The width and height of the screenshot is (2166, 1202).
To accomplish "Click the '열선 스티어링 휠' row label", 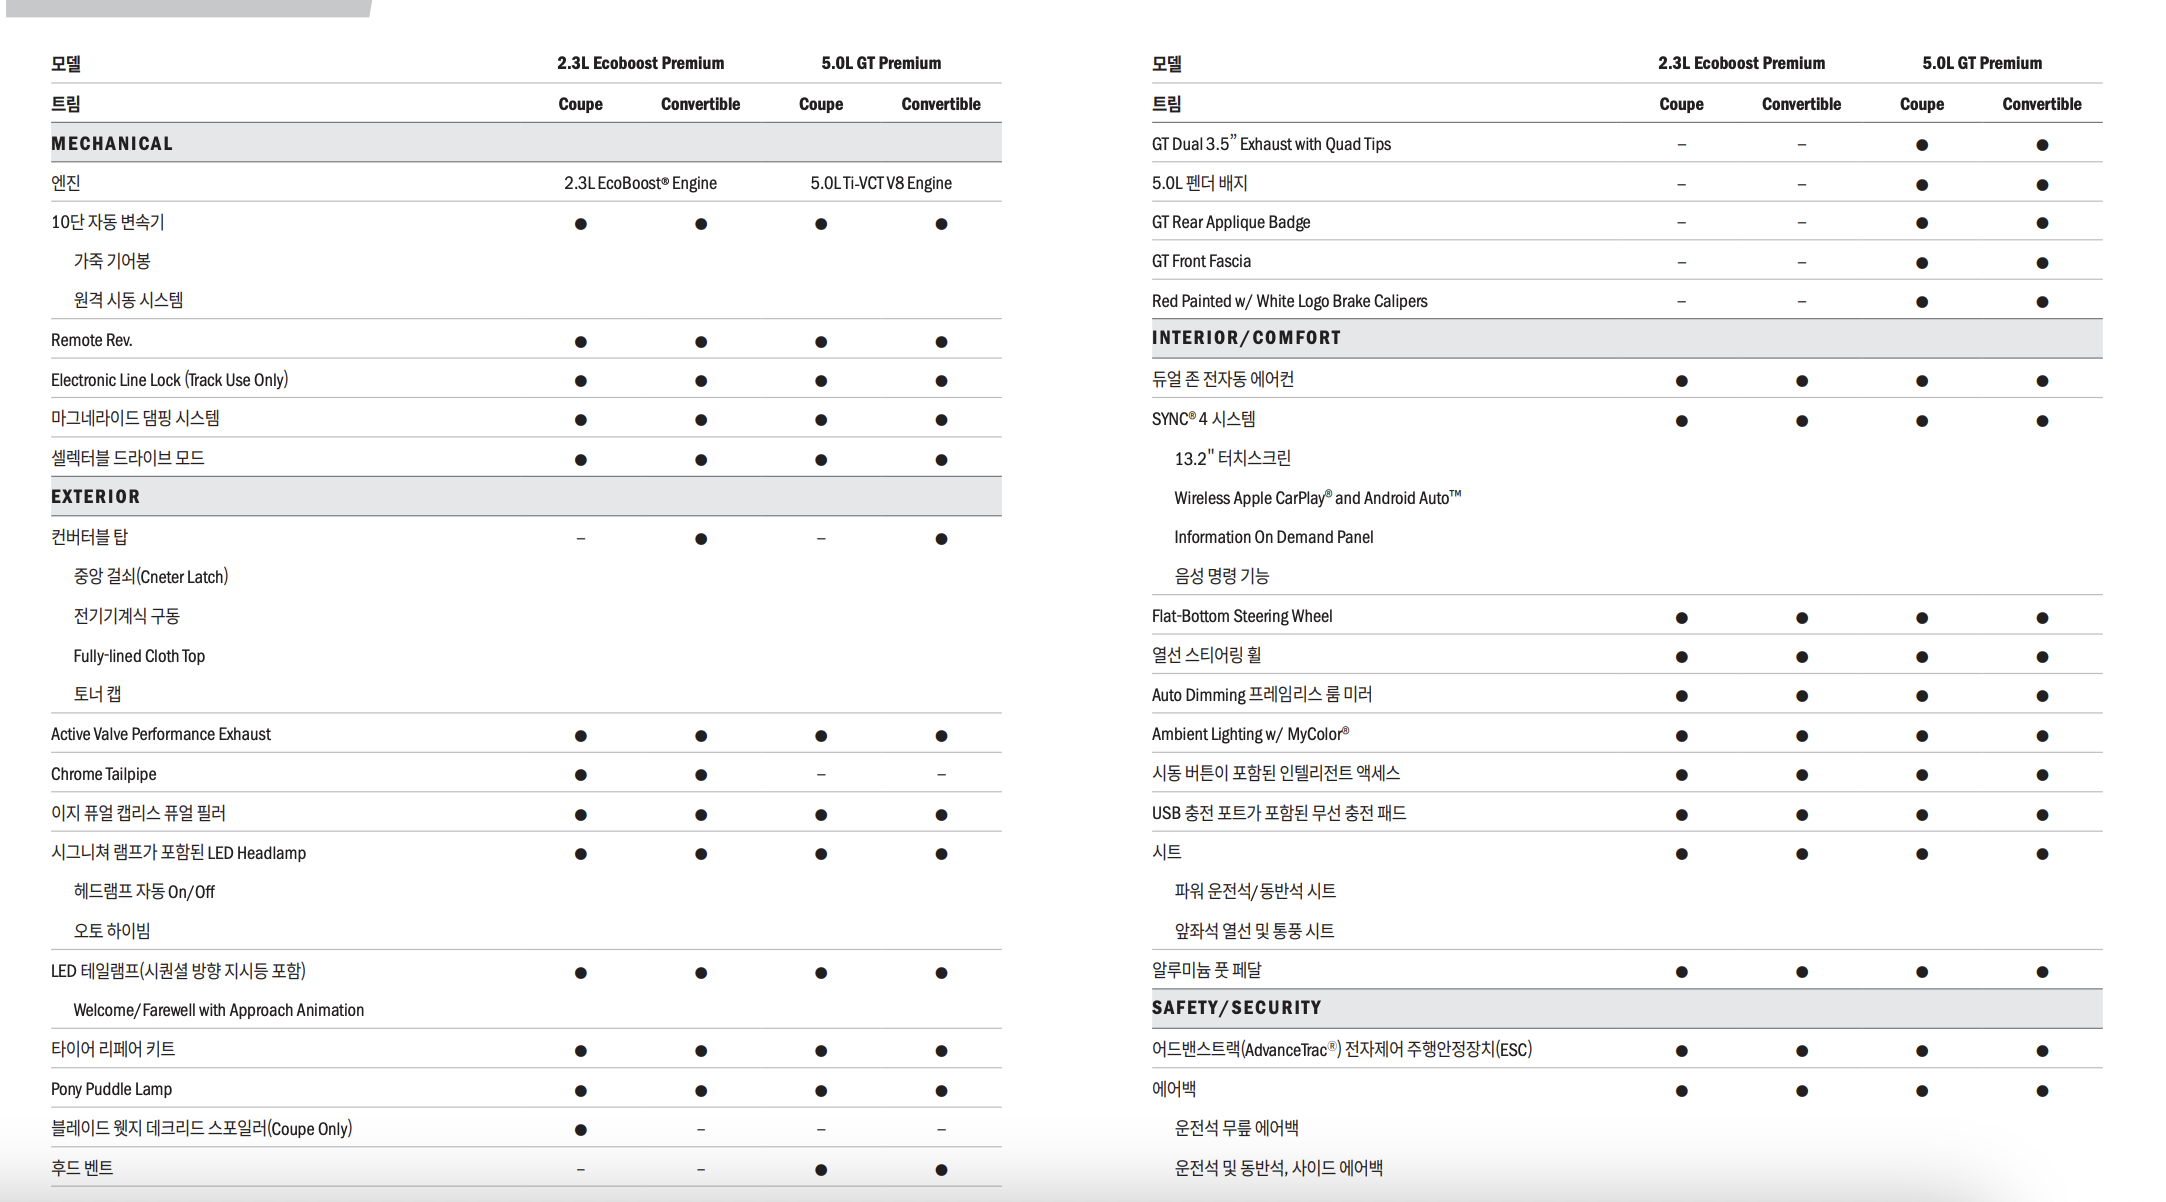I will (x=1207, y=655).
